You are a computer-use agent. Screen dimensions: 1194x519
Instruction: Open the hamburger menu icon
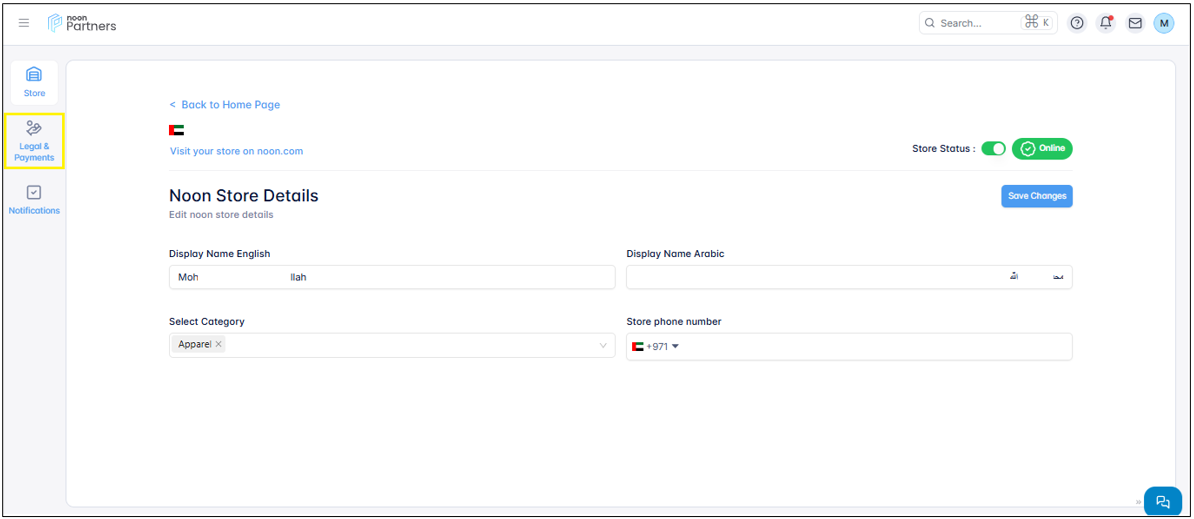point(24,23)
